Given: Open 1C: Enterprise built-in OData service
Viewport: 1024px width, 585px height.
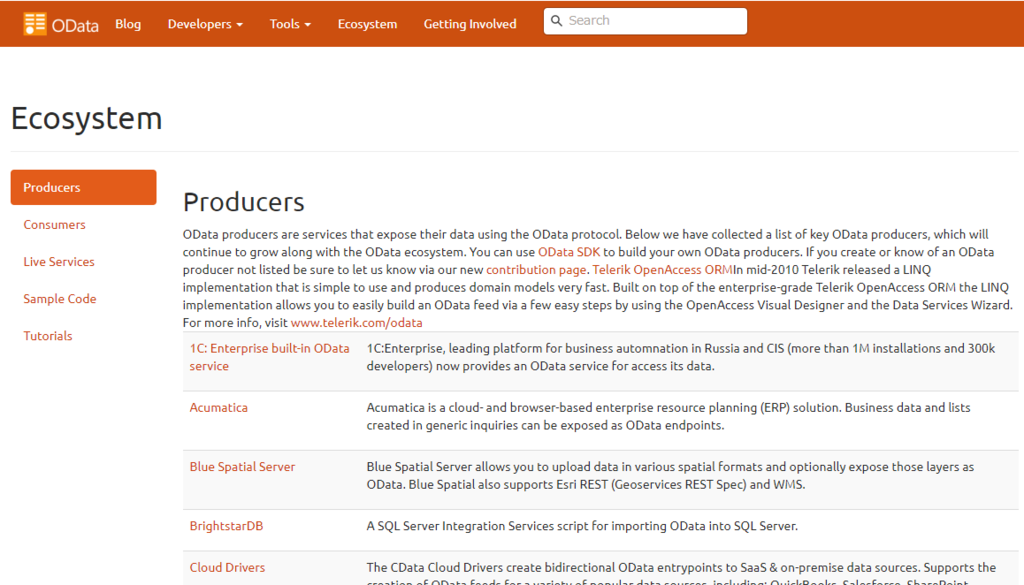Looking at the screenshot, I should 269,357.
